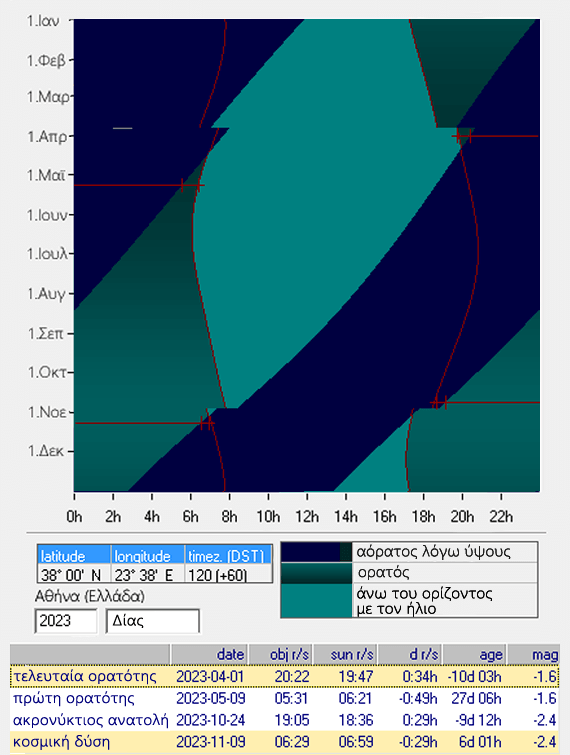Select the ακρονύκτιος ανατολή row
The image size is (570, 755).
point(285,720)
